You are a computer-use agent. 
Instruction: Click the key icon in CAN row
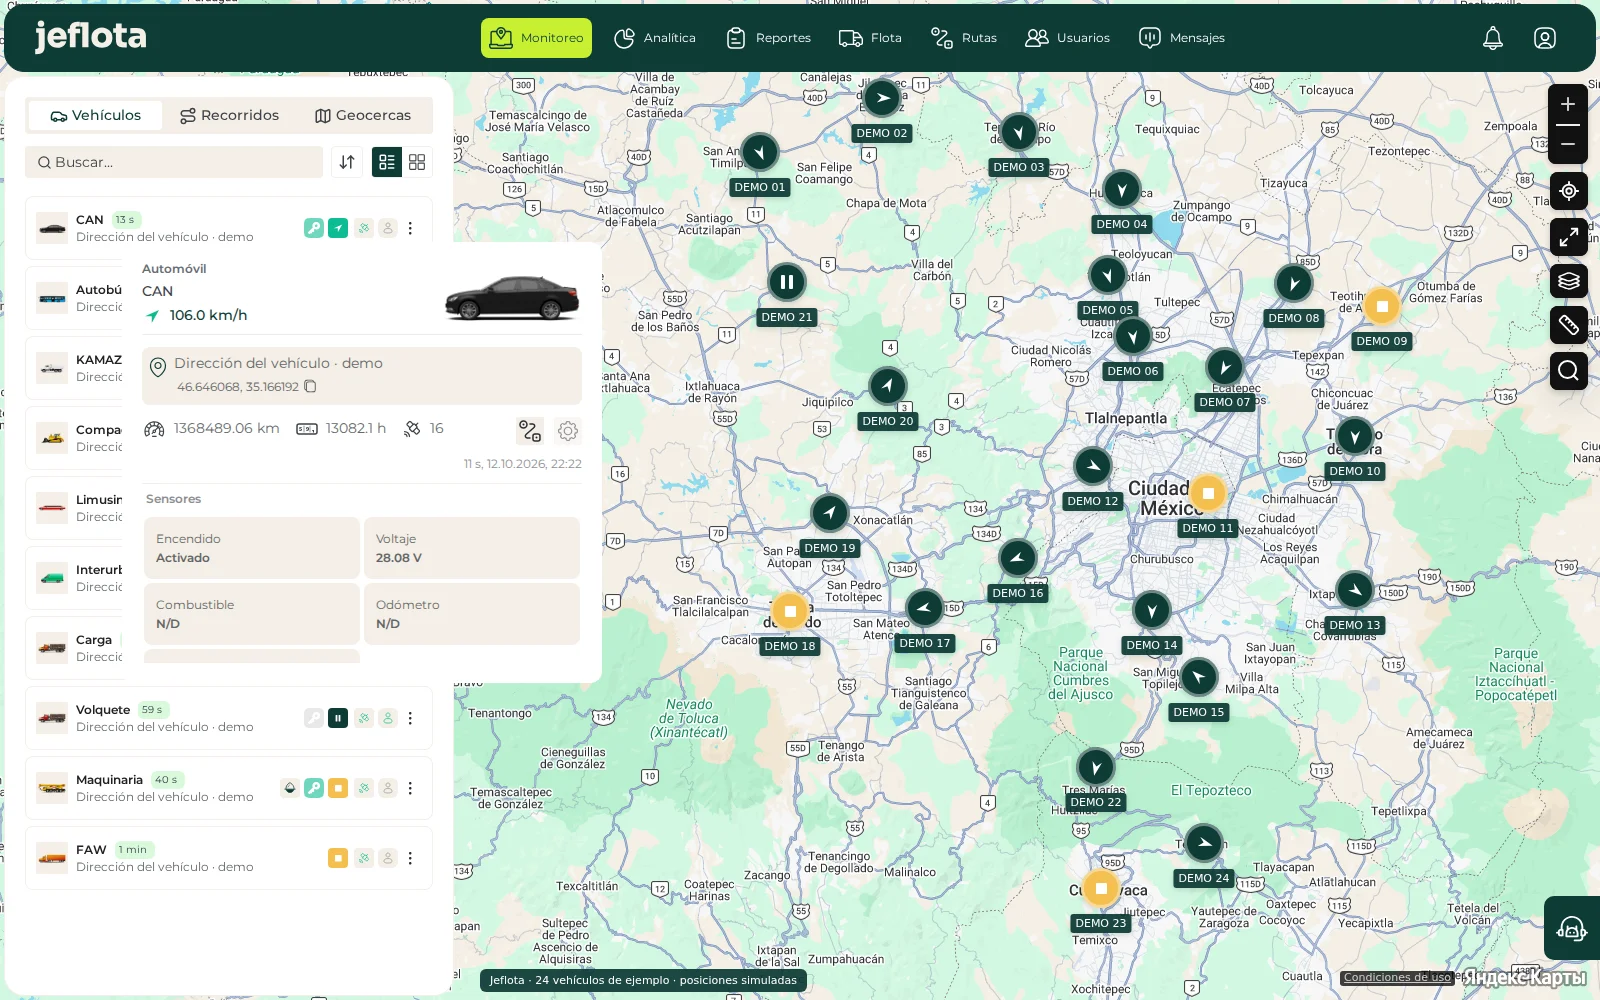pyautogui.click(x=314, y=228)
